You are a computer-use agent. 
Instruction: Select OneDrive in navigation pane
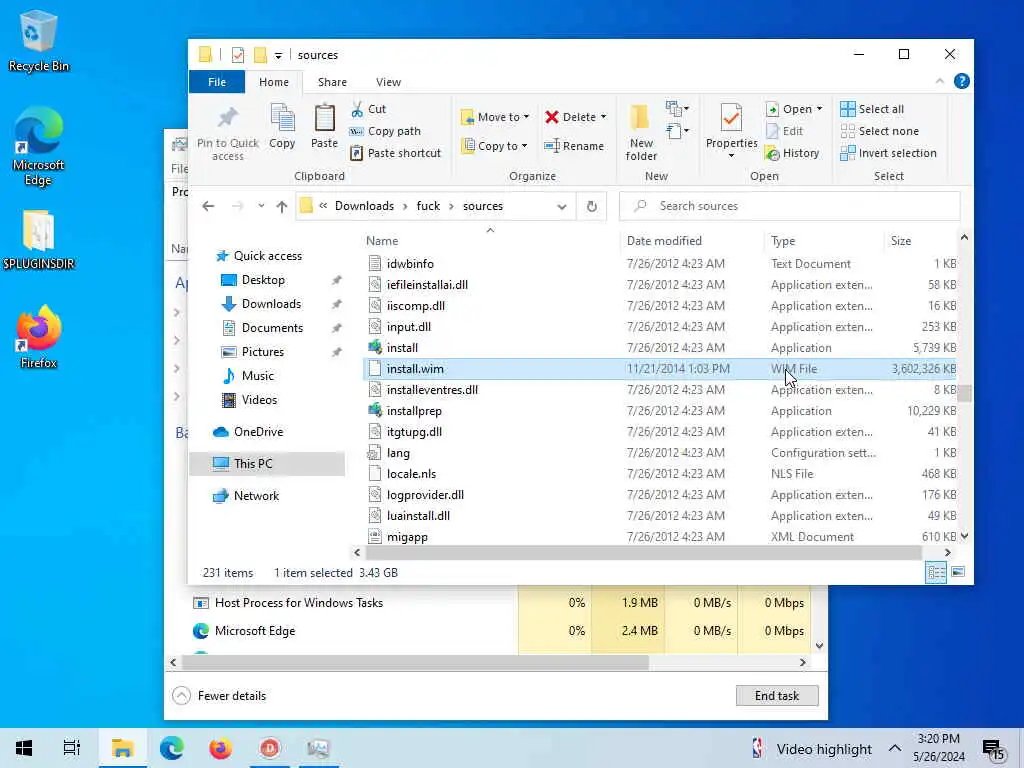tap(258, 432)
